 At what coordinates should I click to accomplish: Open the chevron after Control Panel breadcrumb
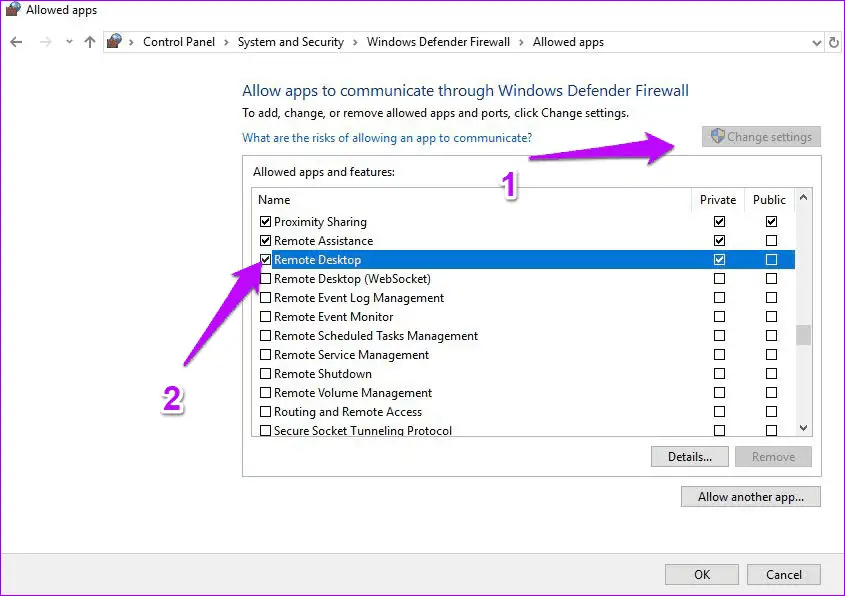point(226,42)
